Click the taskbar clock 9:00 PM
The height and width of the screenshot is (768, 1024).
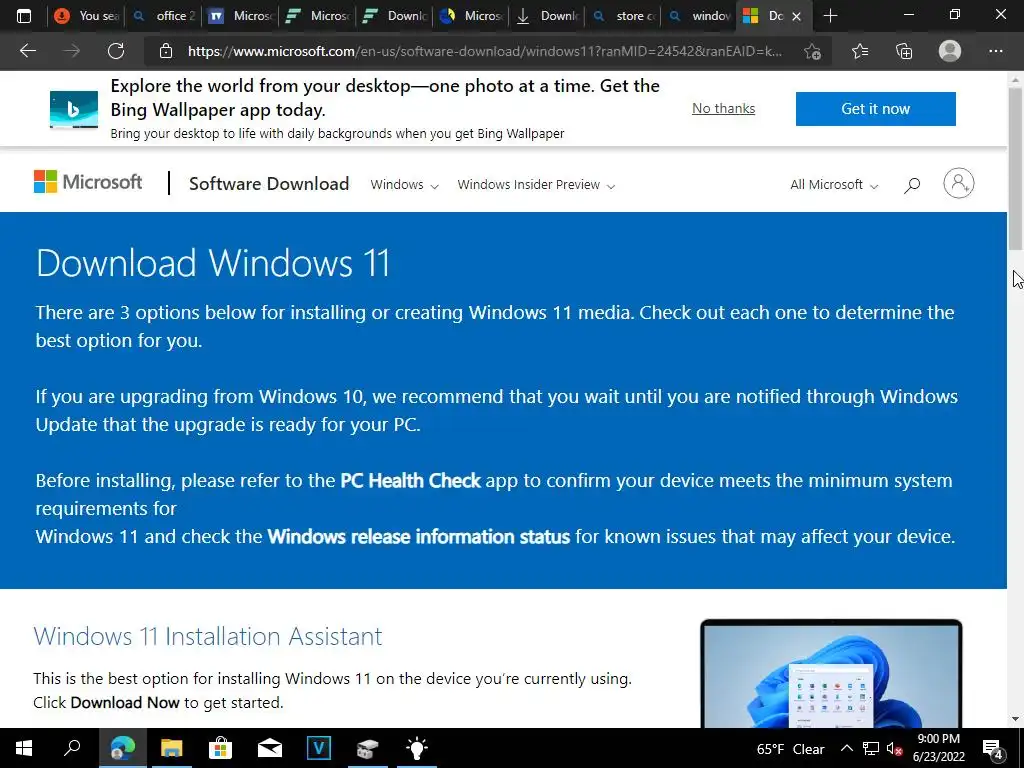click(938, 748)
